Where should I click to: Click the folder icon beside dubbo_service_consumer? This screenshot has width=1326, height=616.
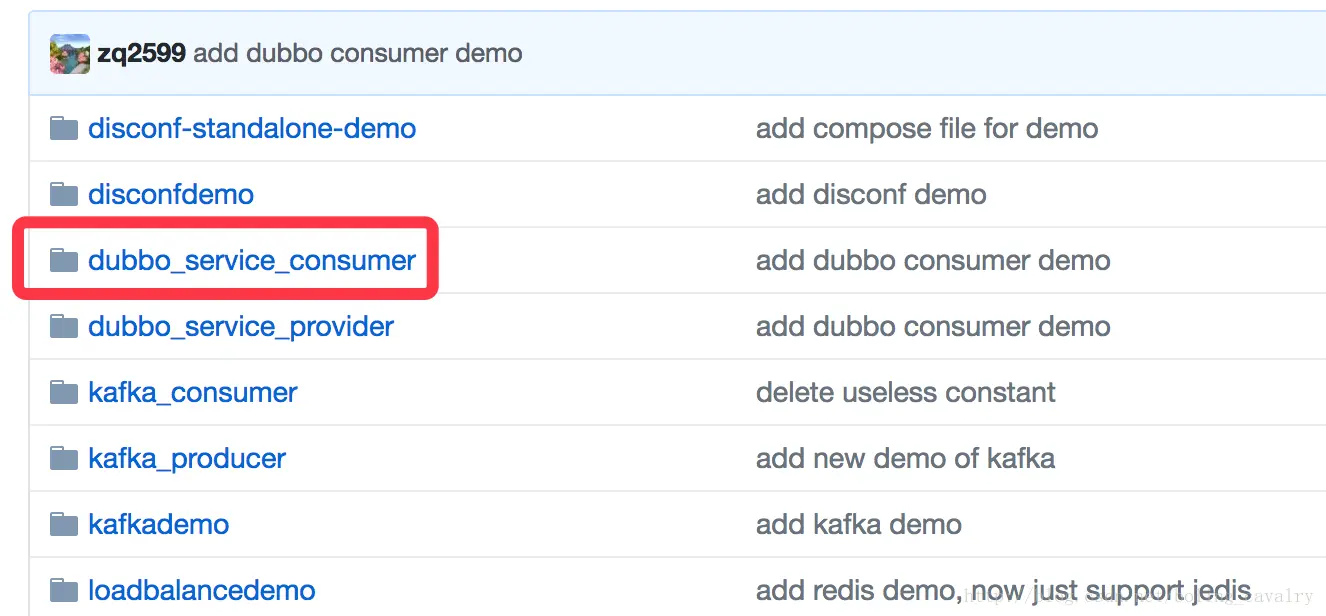(x=64, y=261)
